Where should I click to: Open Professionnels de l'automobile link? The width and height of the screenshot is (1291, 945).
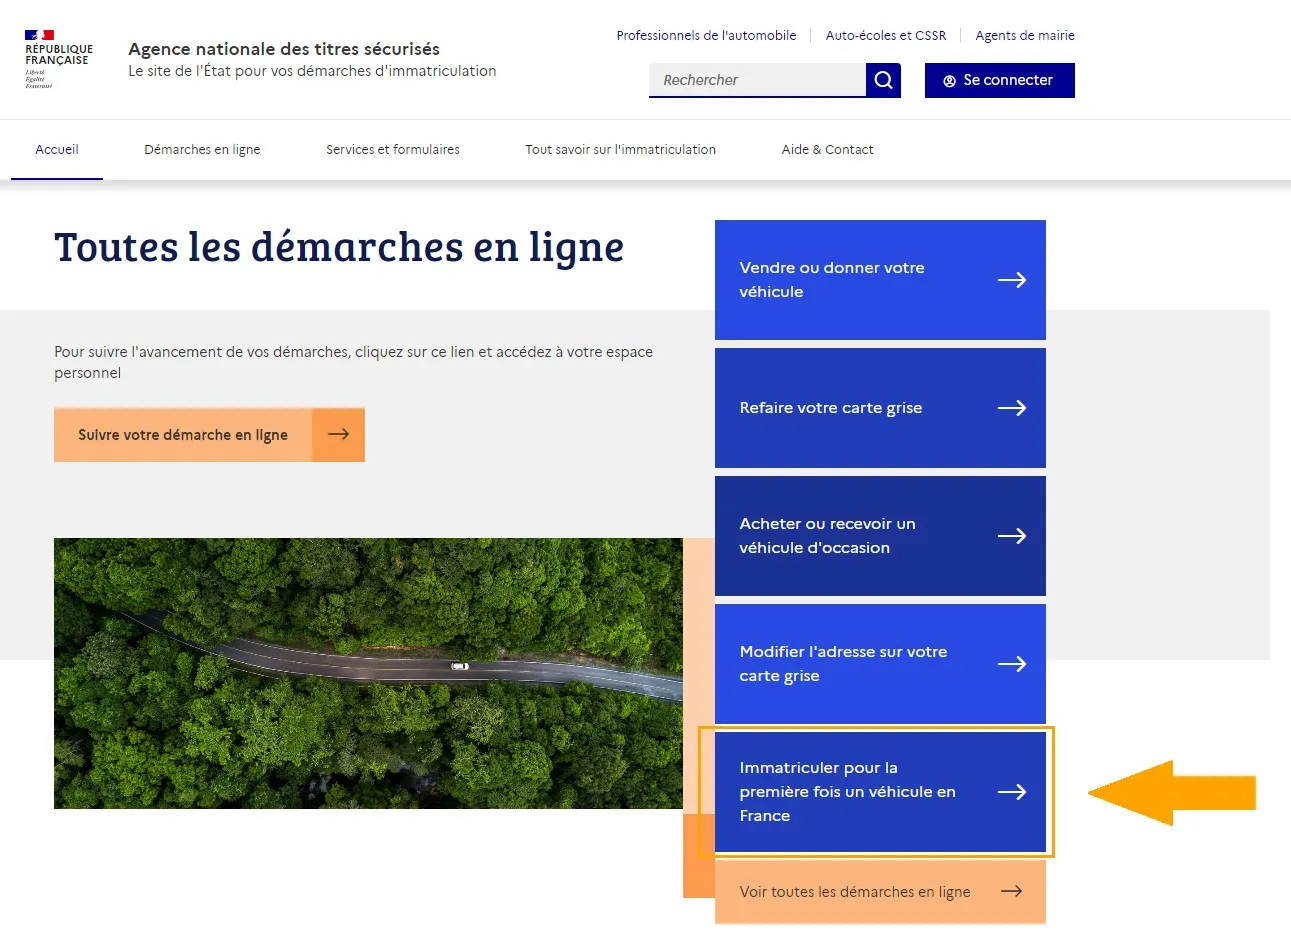[x=706, y=35]
